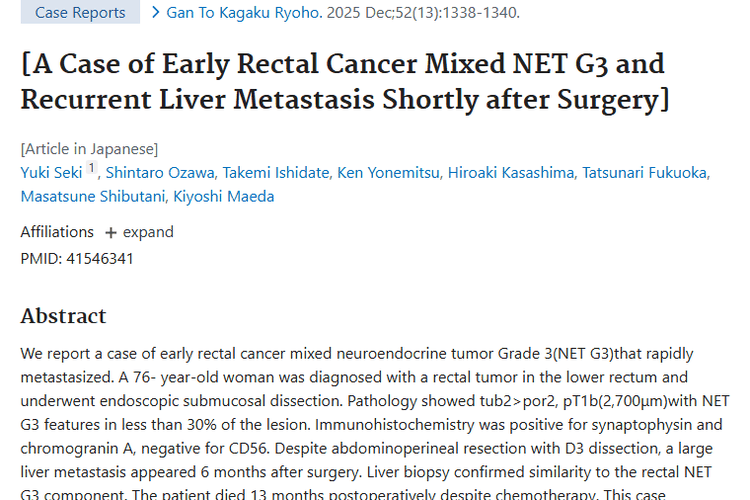This screenshot has height=500, width=750.
Task: Click the plus icon beside Affiliations
Action: [x=110, y=232]
